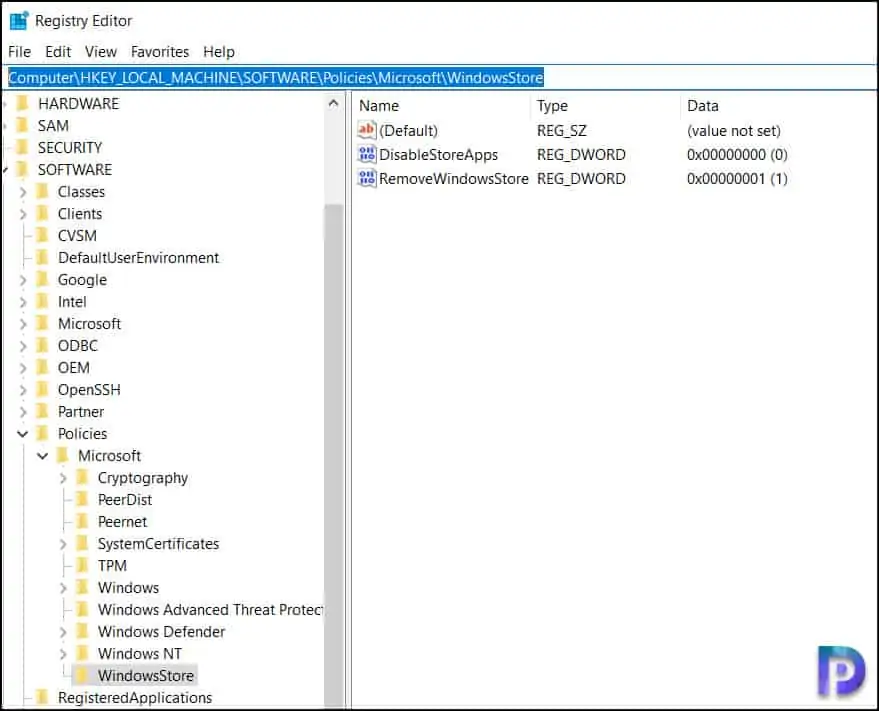Select the WindowsStore key
The image size is (879, 711).
[146, 676]
